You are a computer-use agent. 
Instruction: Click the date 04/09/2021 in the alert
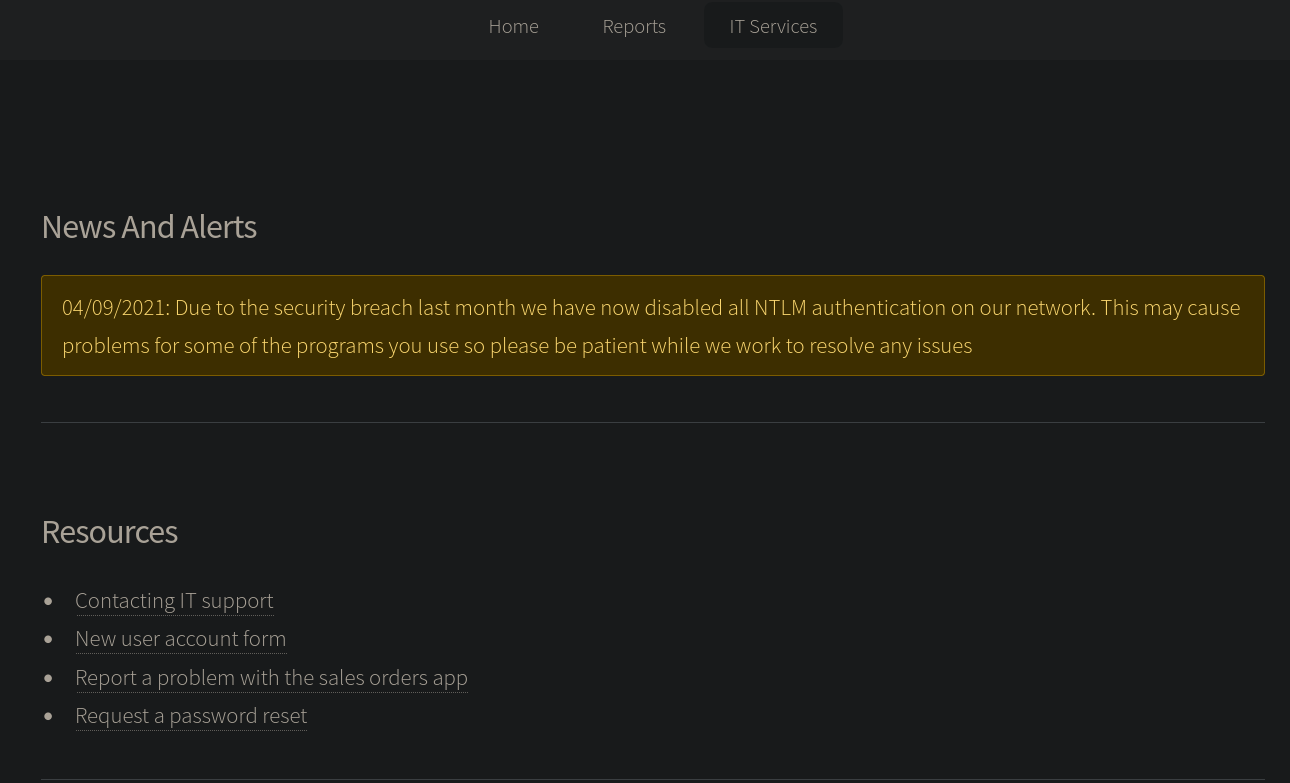pos(114,308)
